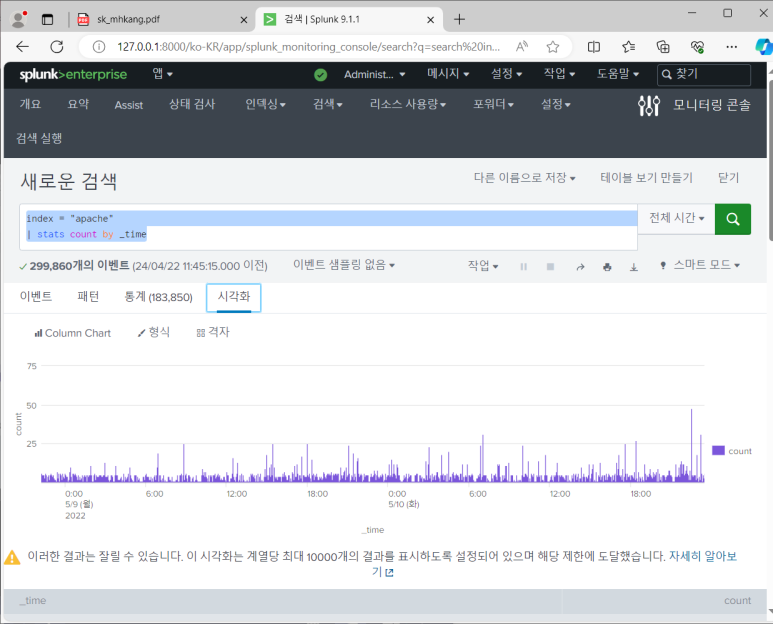Switch to the 패턴 tab
The height and width of the screenshot is (624, 773).
[88, 297]
